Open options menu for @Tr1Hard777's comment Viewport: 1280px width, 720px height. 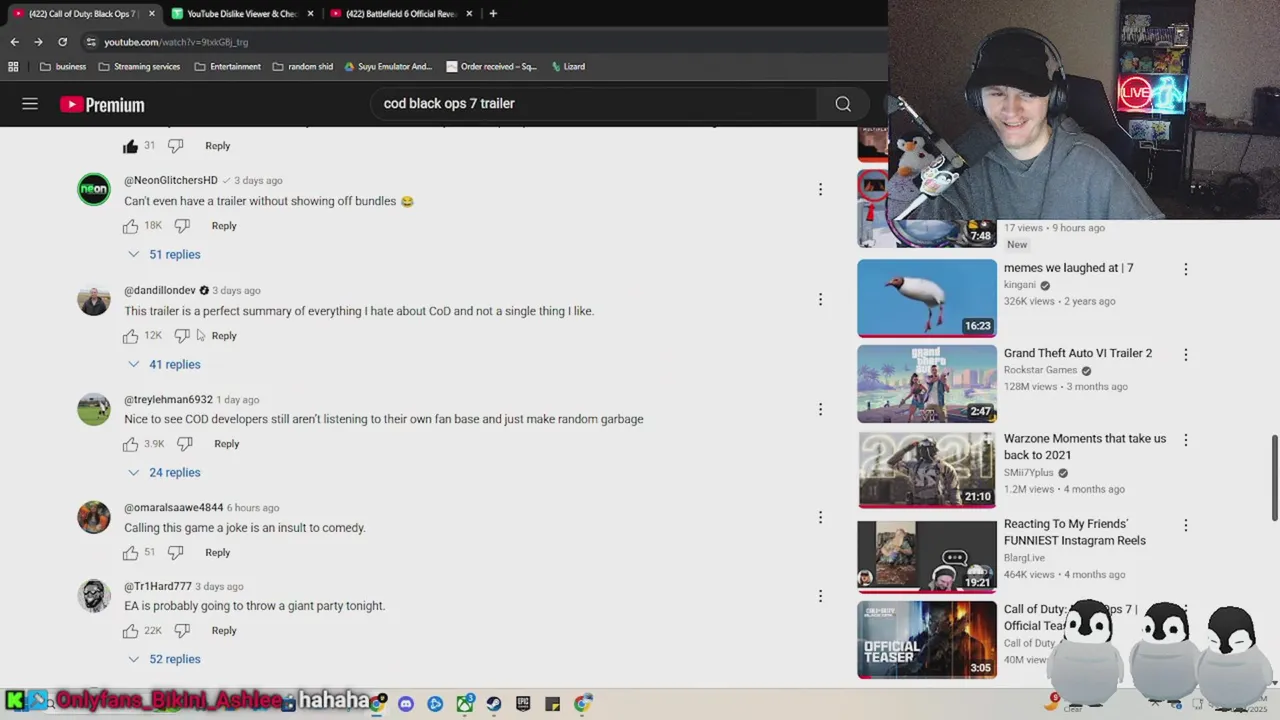pyautogui.click(x=820, y=596)
